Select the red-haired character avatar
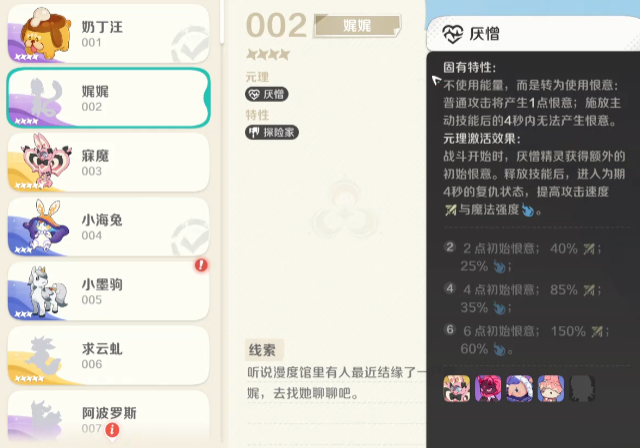640x448 pixels. [x=488, y=388]
